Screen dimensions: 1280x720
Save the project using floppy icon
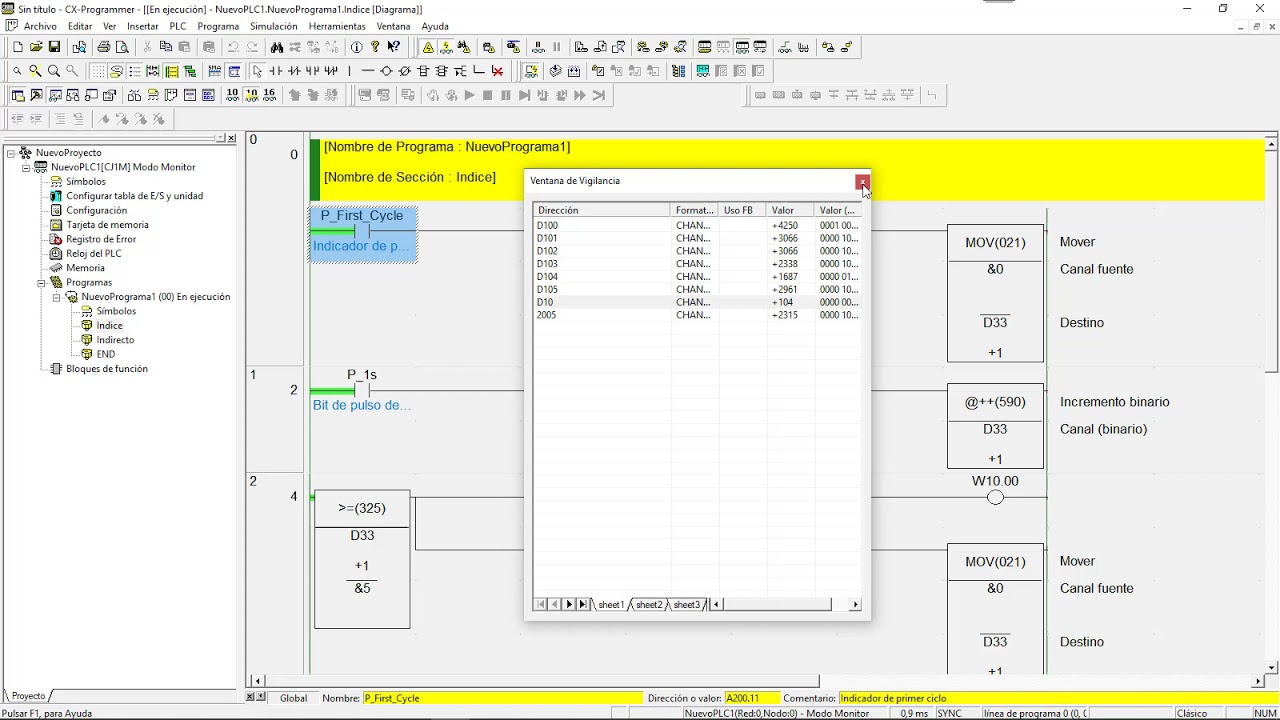(x=54, y=47)
